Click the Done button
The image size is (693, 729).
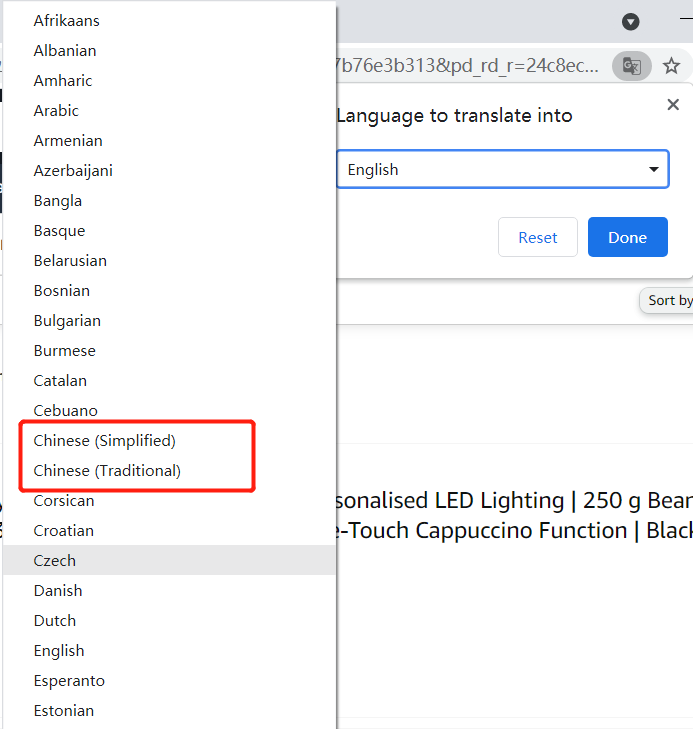[627, 237]
